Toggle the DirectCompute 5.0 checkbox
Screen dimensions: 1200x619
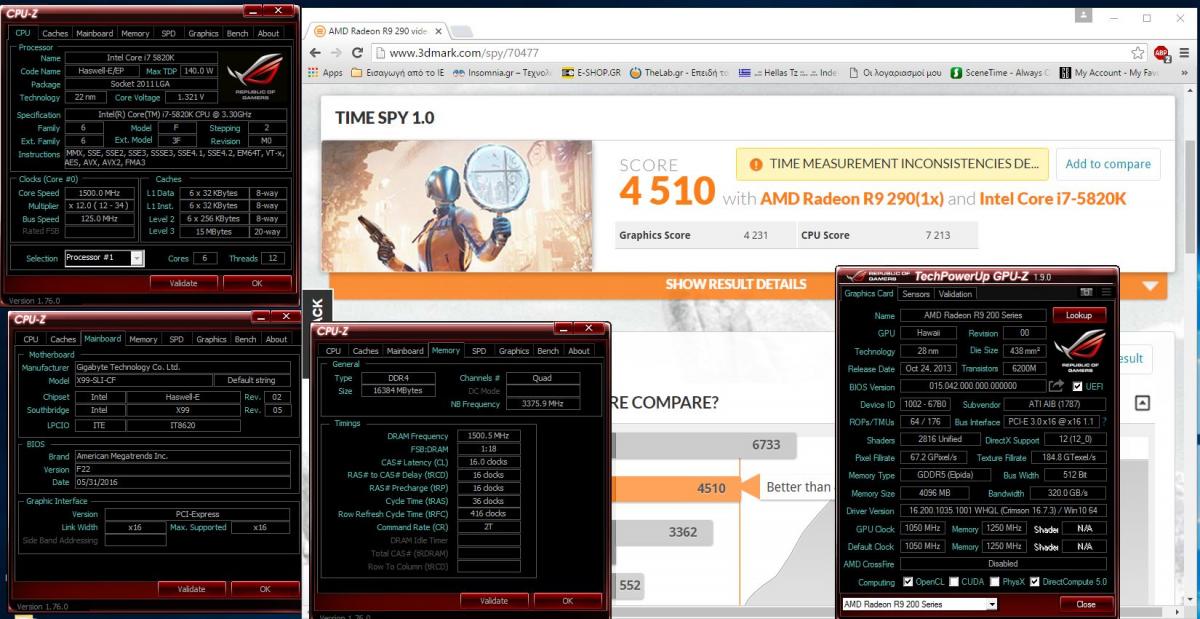(1035, 582)
